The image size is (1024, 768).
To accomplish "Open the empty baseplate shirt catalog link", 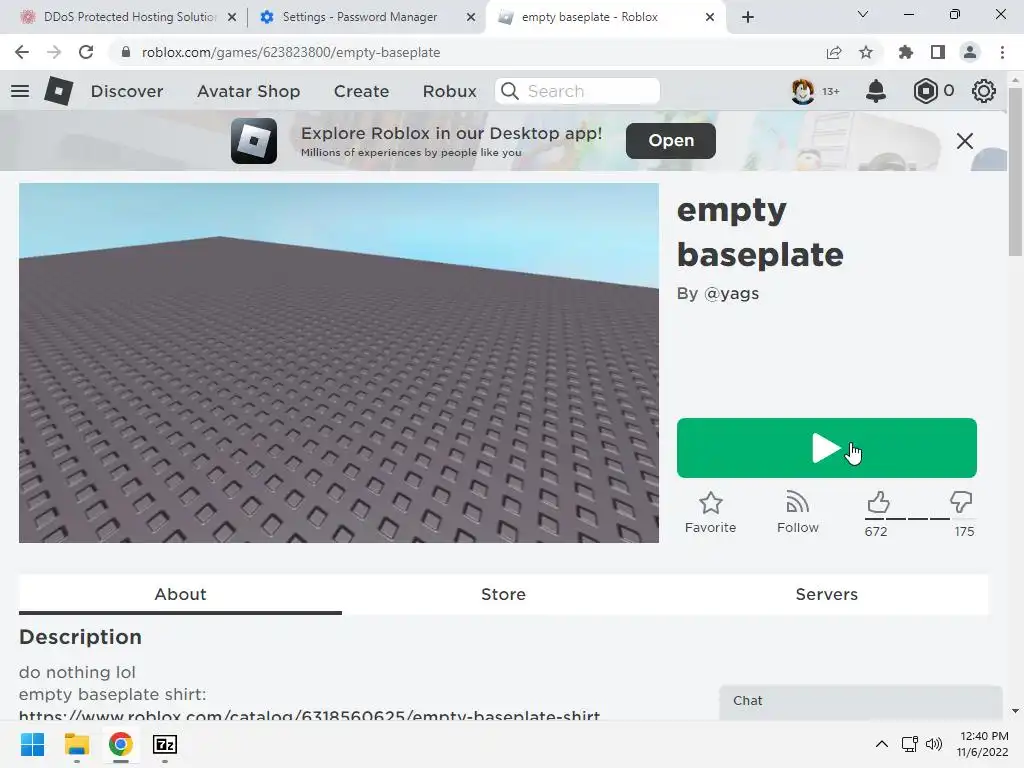I will 309,716.
